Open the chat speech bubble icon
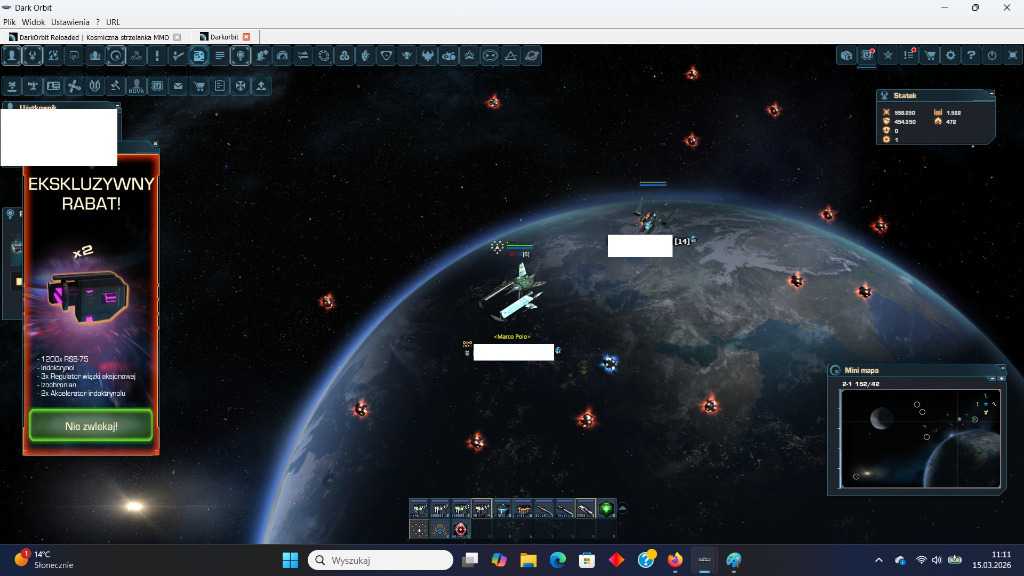Viewport: 1024px width, 576px height. 74,56
